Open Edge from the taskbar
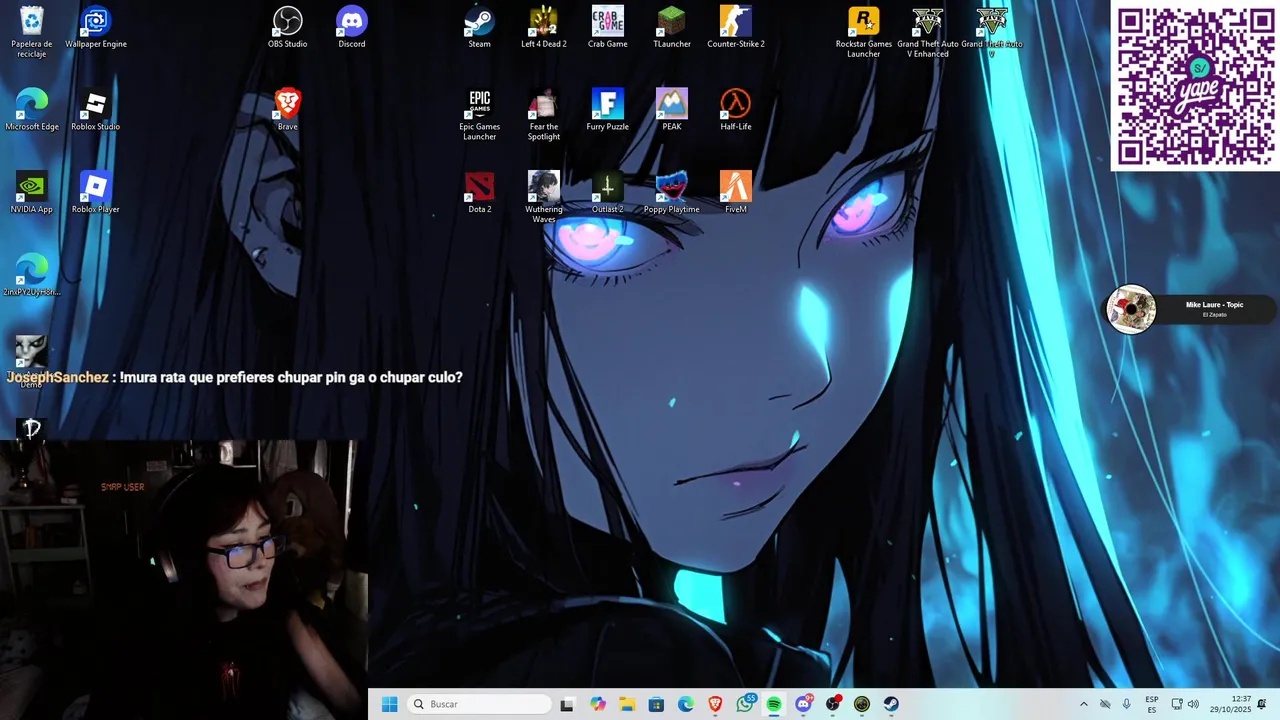This screenshot has height=720, width=1280. pos(686,704)
